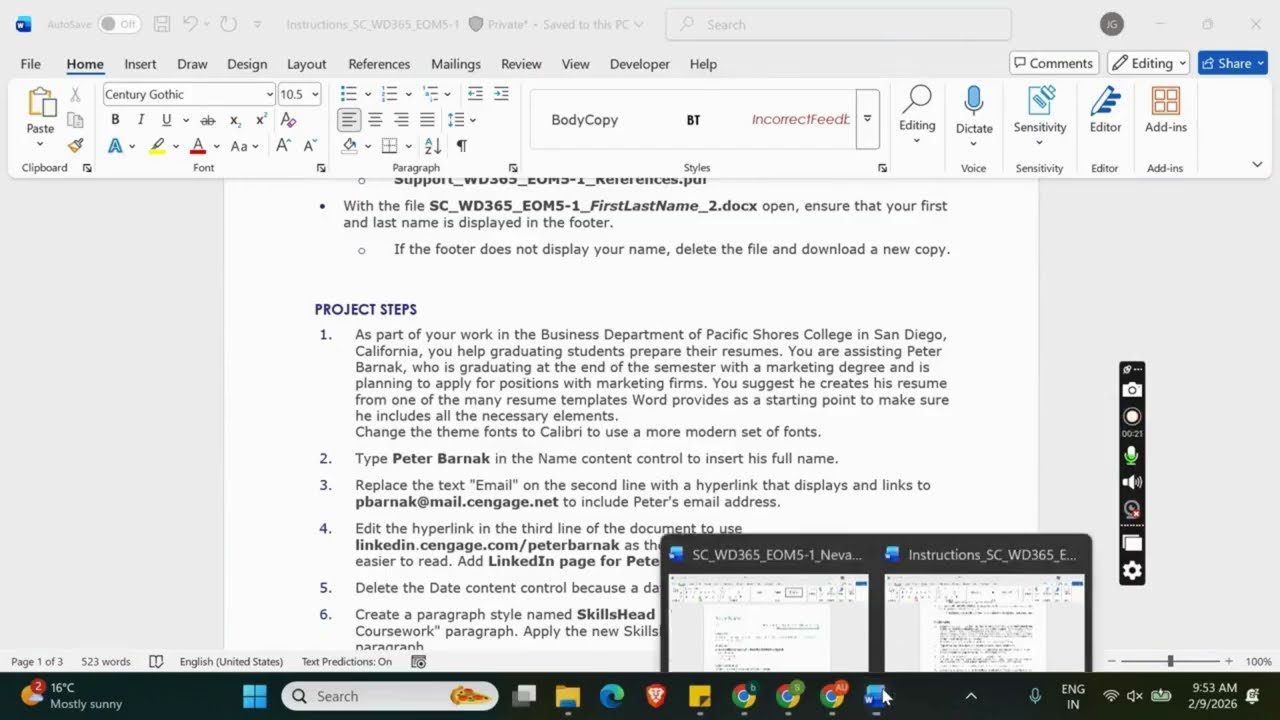Switch to the Review tab
Screen dimensions: 1280x720
[x=521, y=64]
